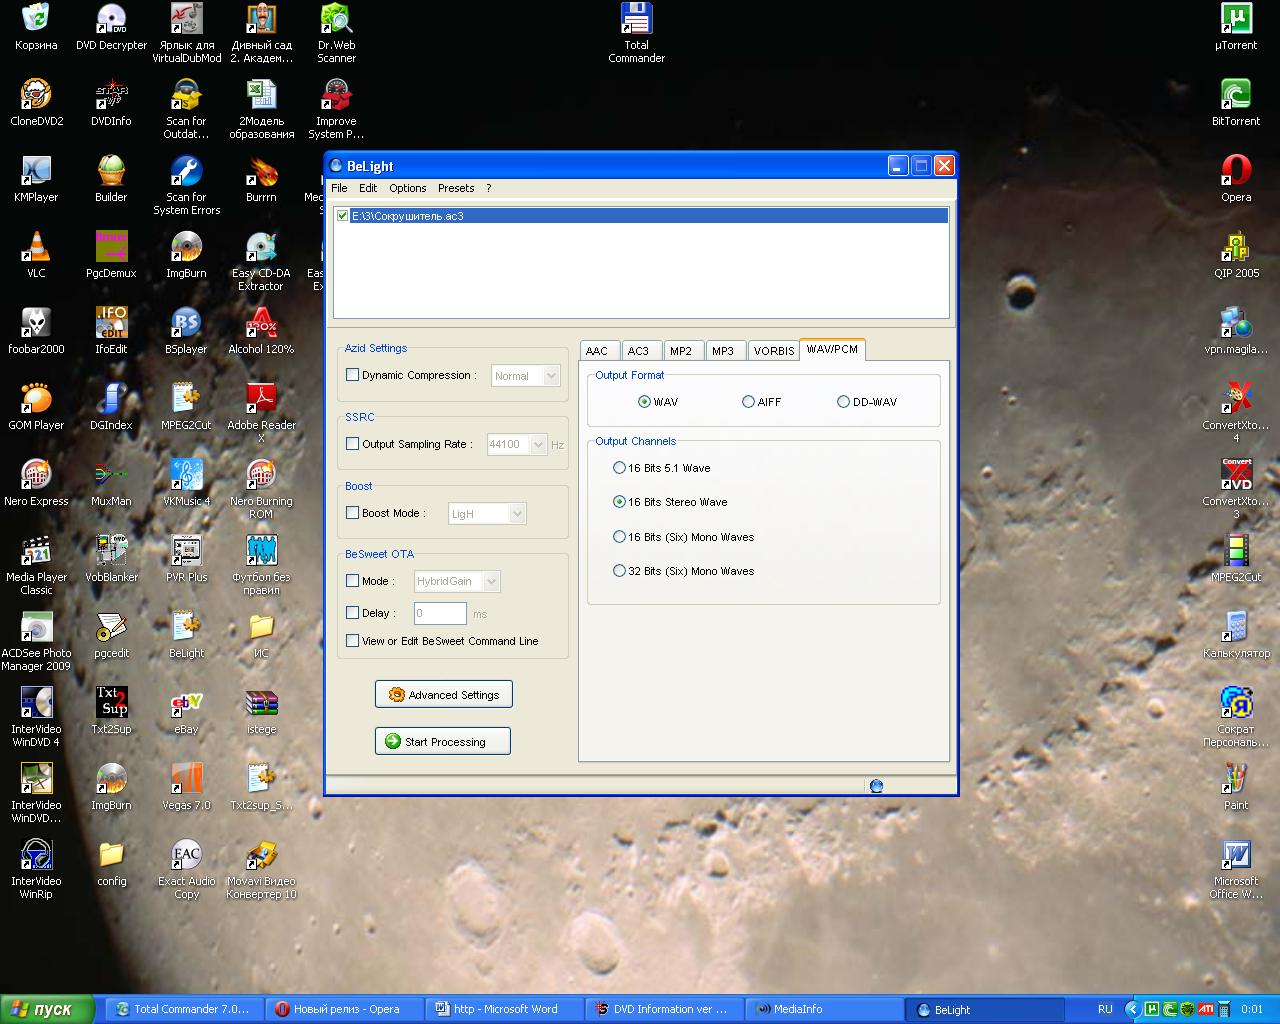Click the Delay milliseconds input field
Screen dimensions: 1280x1024
440,613
